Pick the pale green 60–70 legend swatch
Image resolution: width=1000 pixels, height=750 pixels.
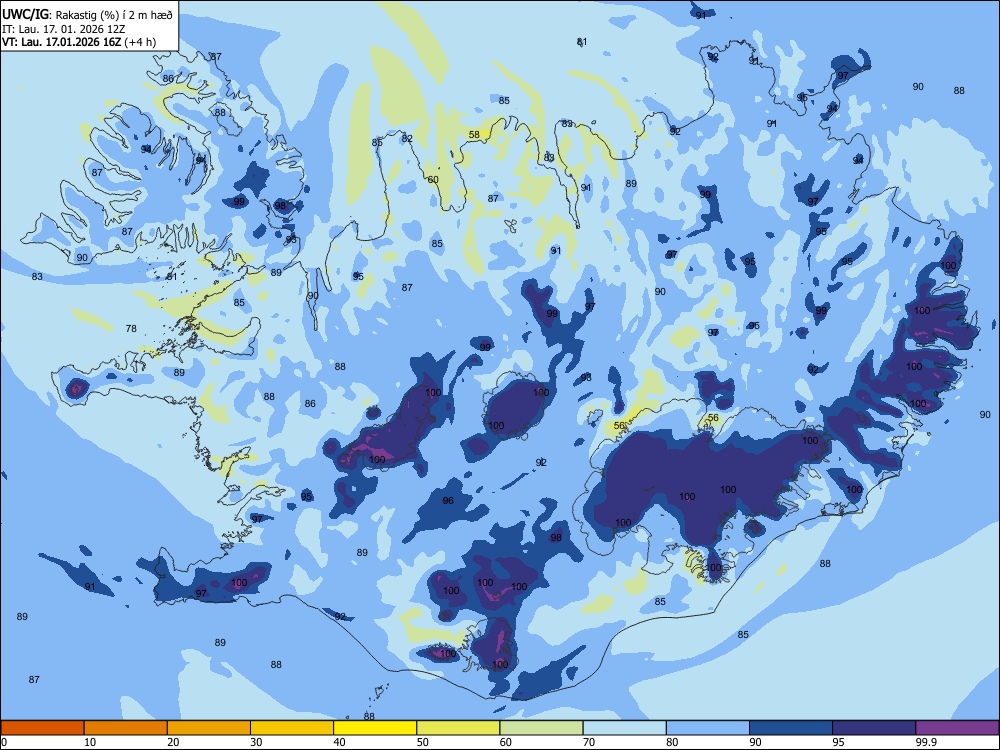tap(541, 728)
